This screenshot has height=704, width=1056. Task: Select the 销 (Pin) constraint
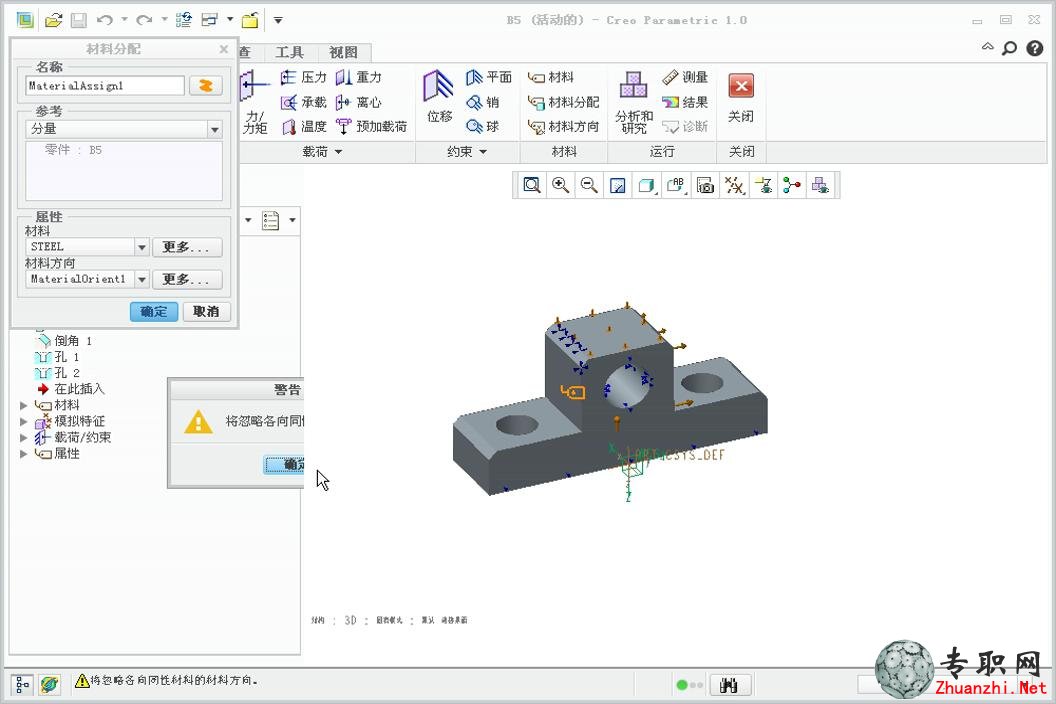[x=483, y=102]
